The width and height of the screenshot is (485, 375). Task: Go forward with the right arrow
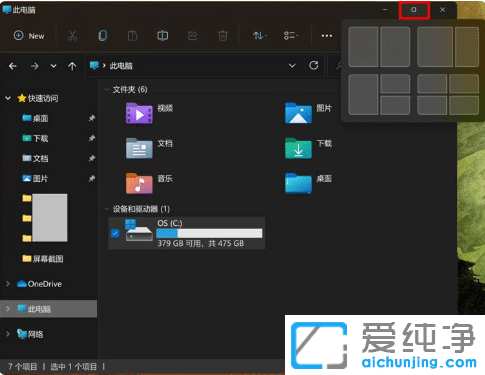click(x=34, y=66)
